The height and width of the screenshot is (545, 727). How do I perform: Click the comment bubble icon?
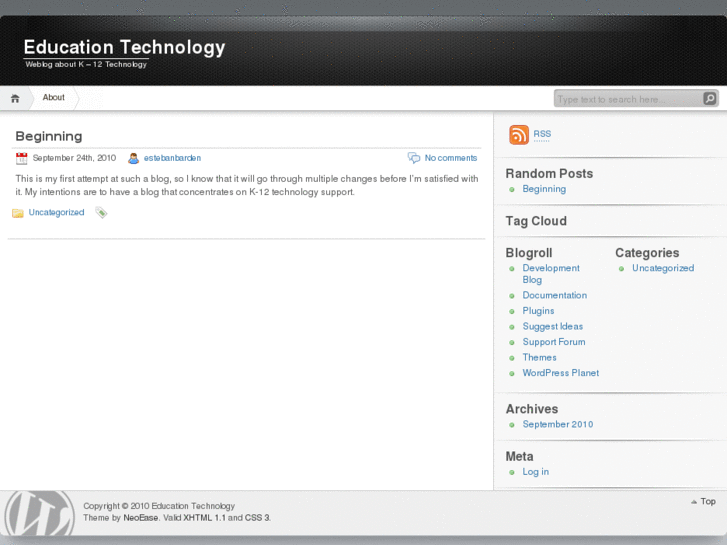(x=414, y=158)
